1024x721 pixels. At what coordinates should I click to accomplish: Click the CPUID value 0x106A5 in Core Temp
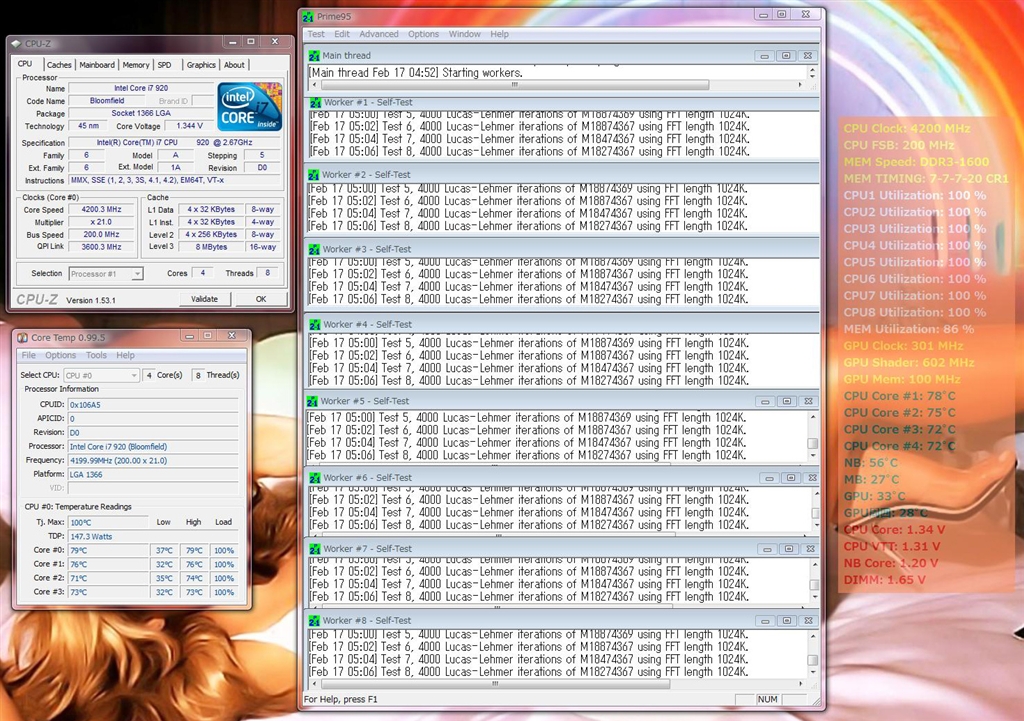point(153,405)
